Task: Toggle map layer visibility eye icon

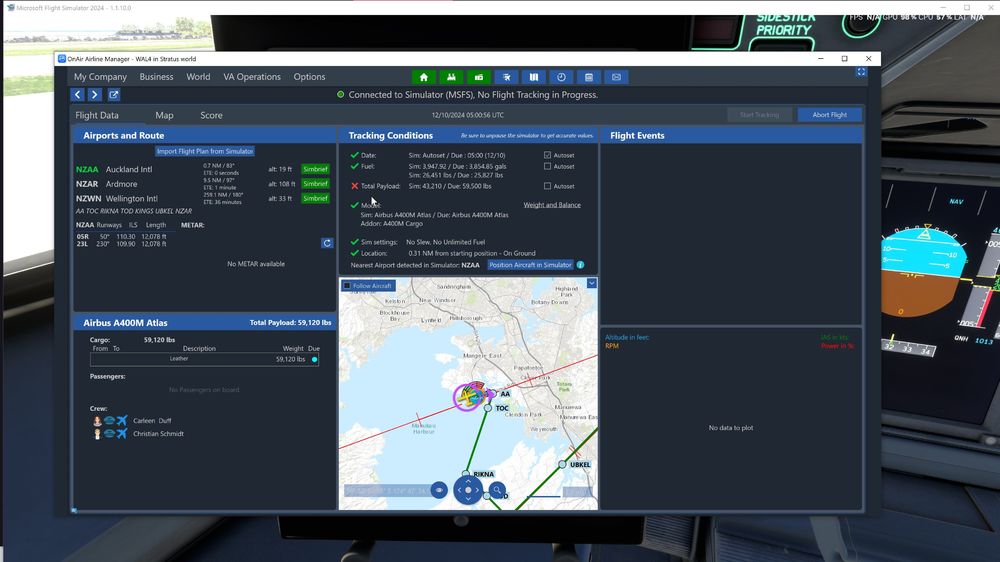Action: [x=439, y=490]
